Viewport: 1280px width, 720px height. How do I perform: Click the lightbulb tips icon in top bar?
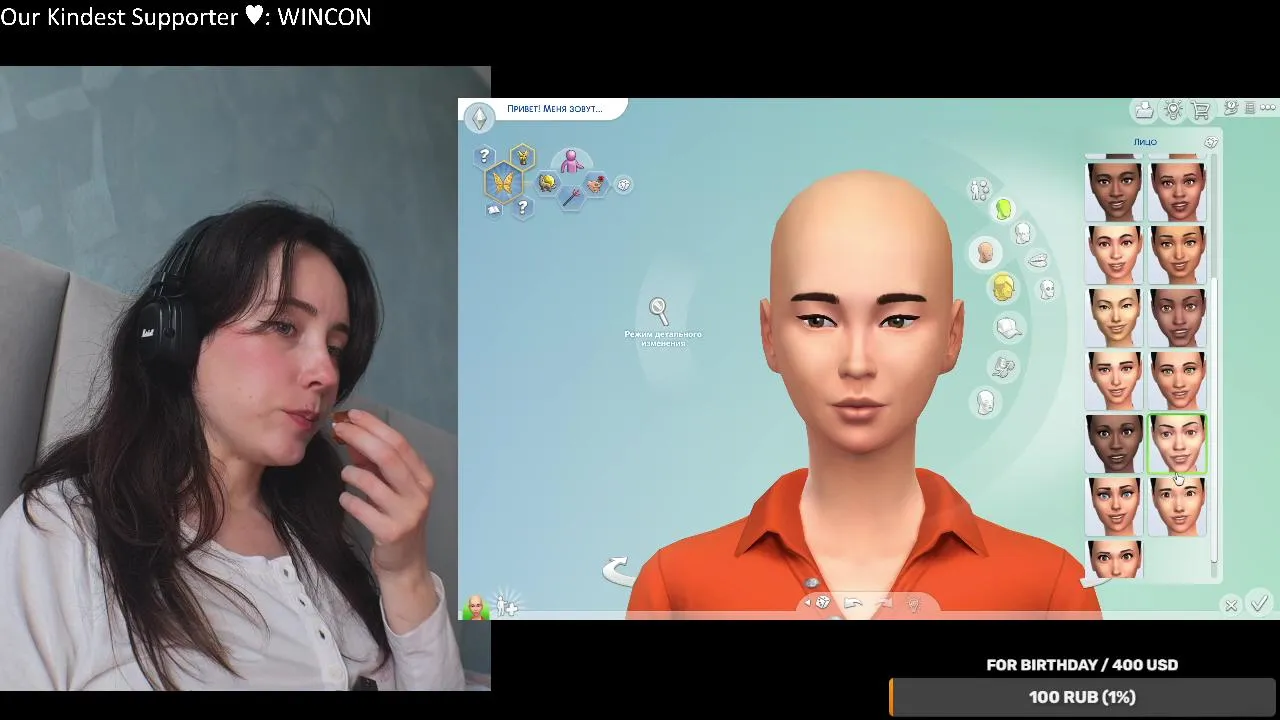(1173, 110)
